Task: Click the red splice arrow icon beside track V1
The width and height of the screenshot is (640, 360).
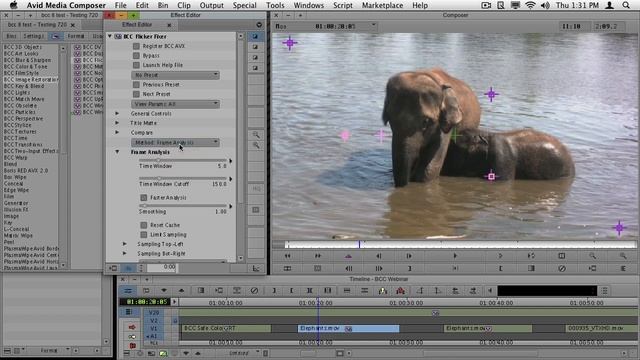Action: [x=132, y=327]
